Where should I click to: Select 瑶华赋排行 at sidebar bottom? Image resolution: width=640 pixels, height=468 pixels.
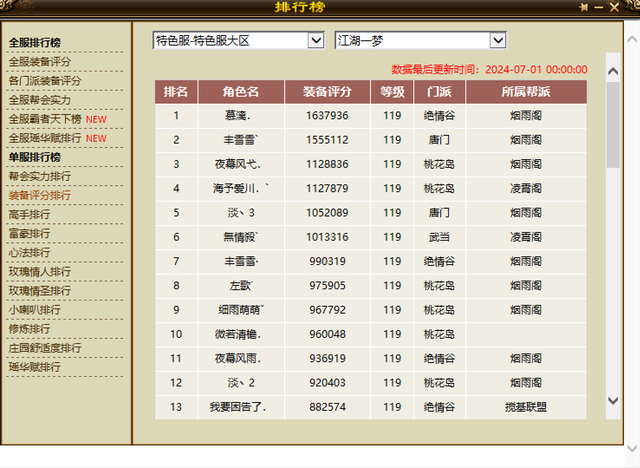pyautogui.click(x=35, y=367)
